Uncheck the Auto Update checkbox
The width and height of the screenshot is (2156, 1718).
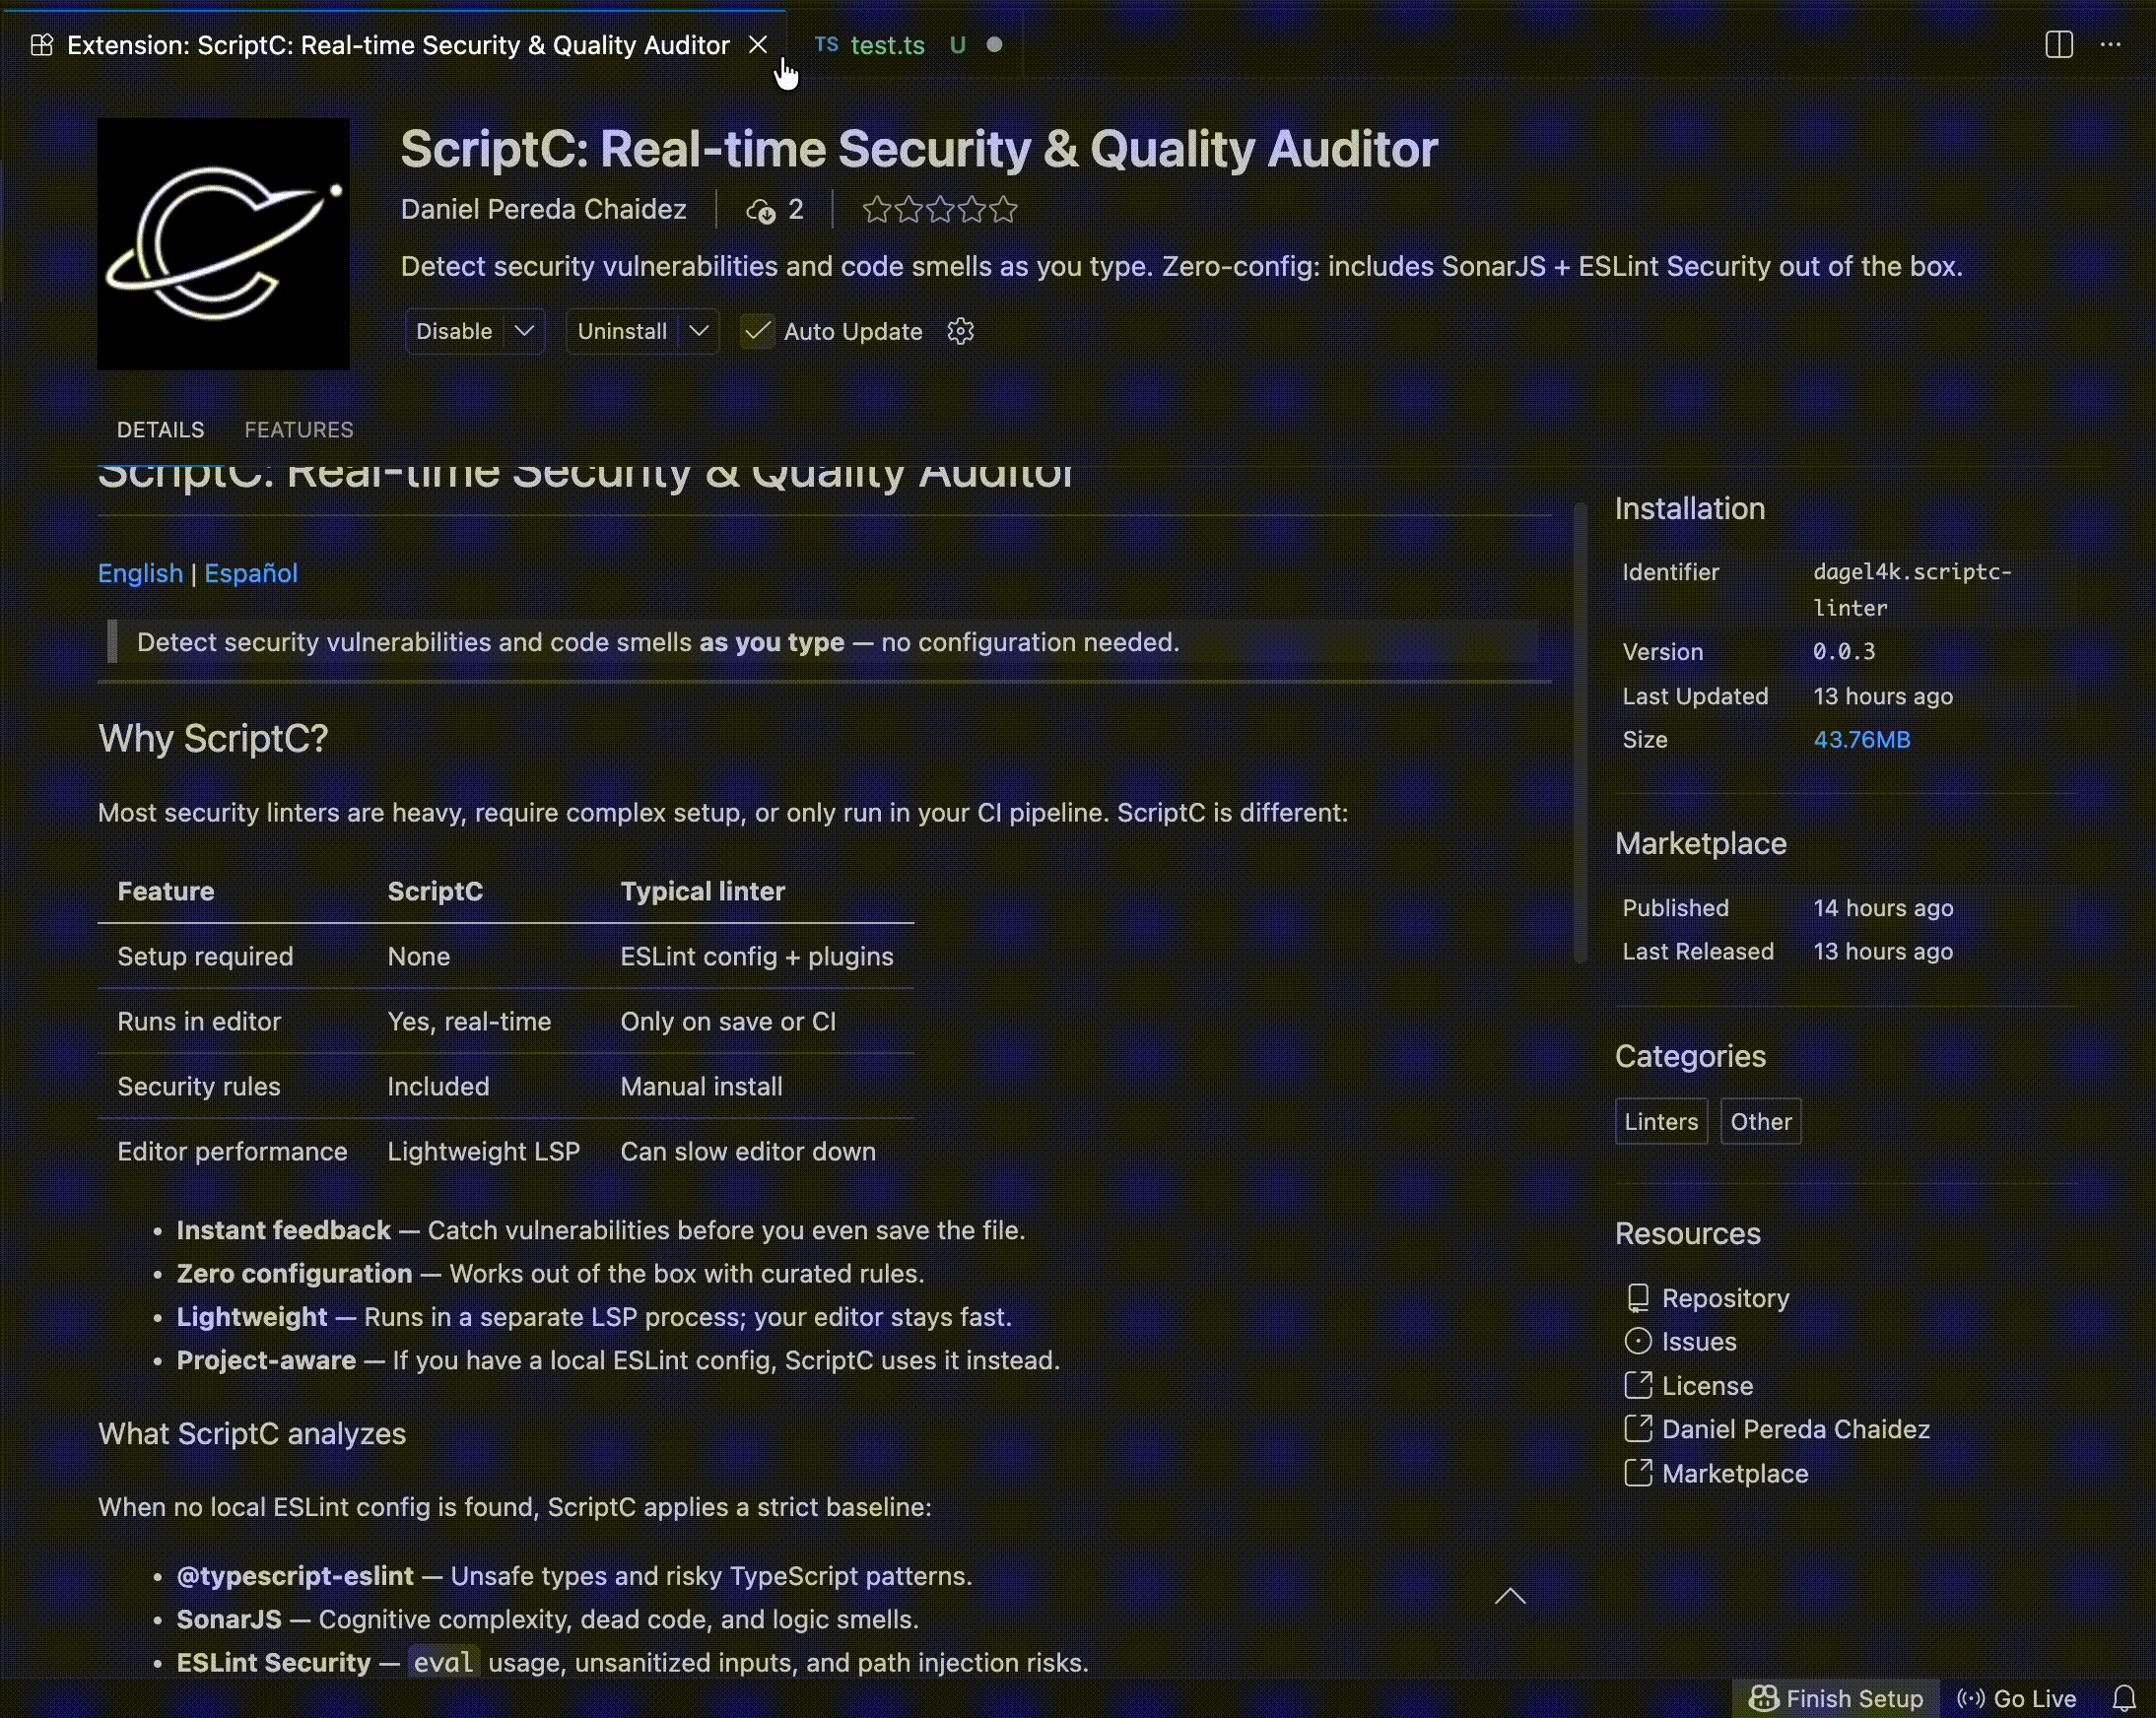pyautogui.click(x=757, y=331)
